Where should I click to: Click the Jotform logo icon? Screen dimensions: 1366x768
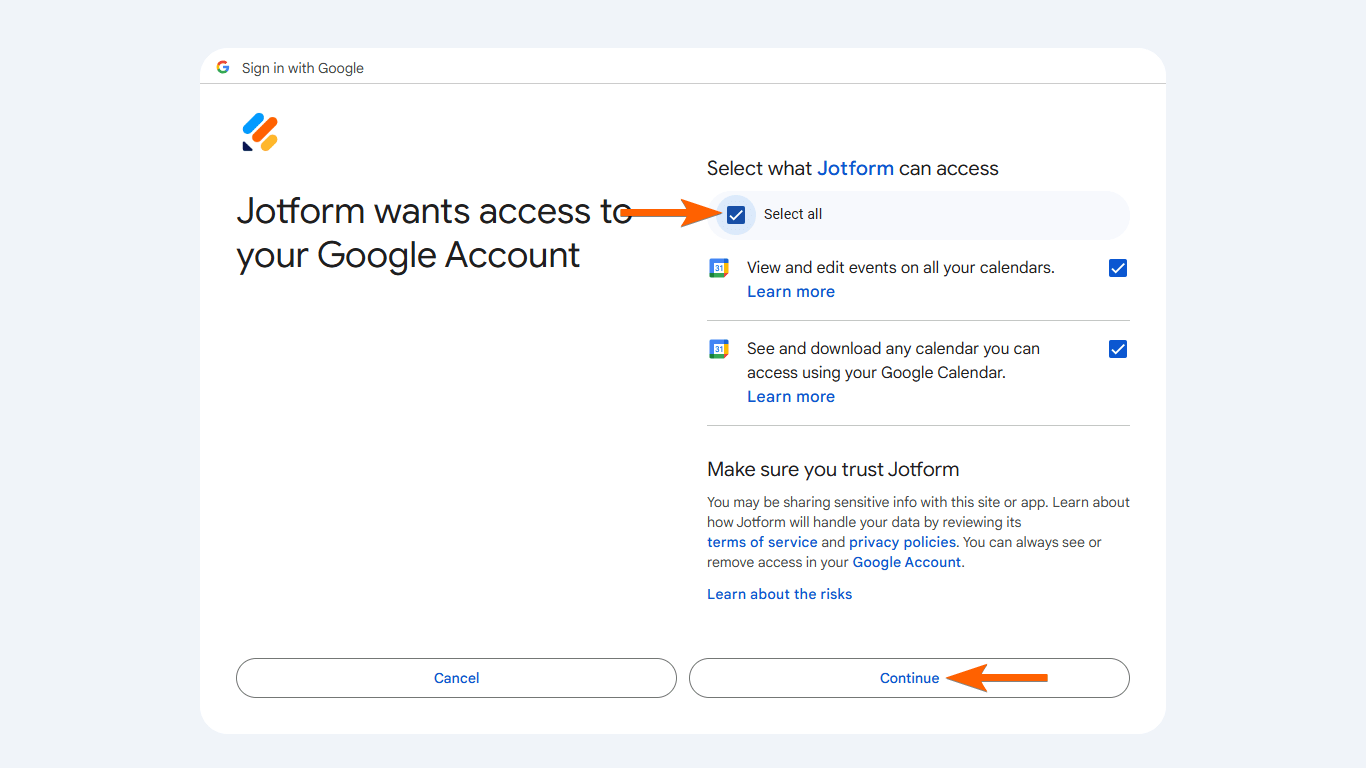coord(259,131)
